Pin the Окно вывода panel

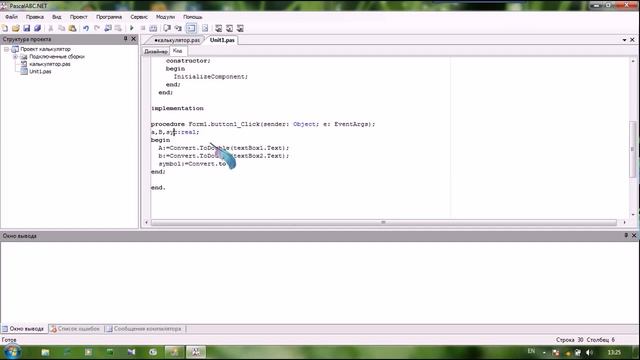[x=626, y=236]
